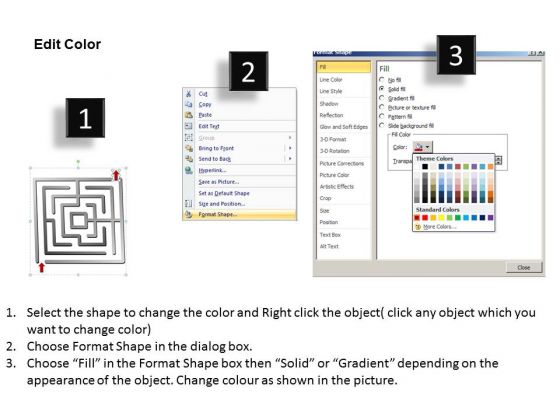This screenshot has height=420, width=560.
Task: Expand the Bring to Front submenu arrow
Action: point(290,148)
